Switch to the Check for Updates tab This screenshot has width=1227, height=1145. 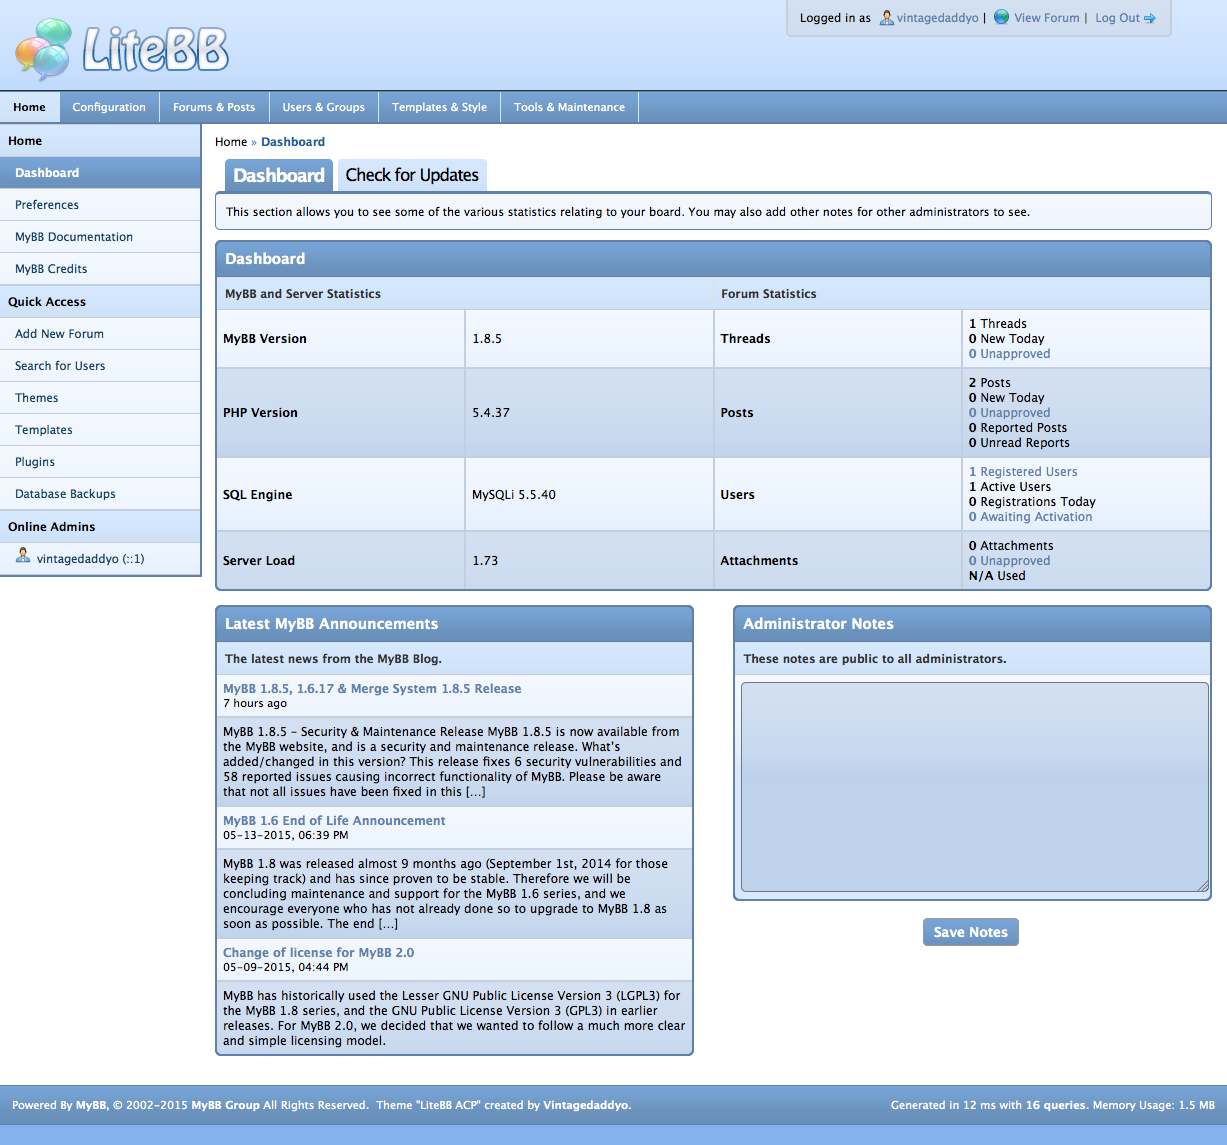click(412, 175)
